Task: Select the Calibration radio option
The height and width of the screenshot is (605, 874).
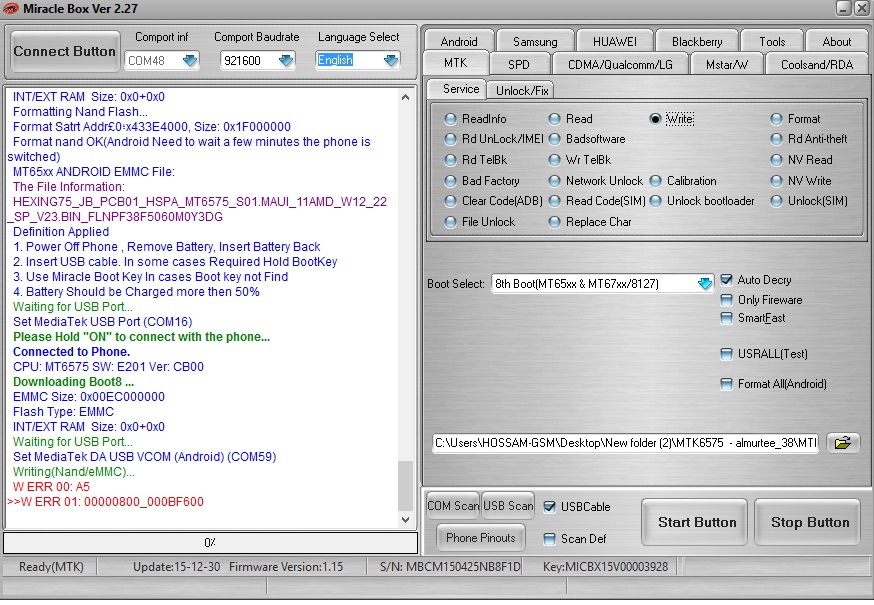Action: click(x=656, y=181)
